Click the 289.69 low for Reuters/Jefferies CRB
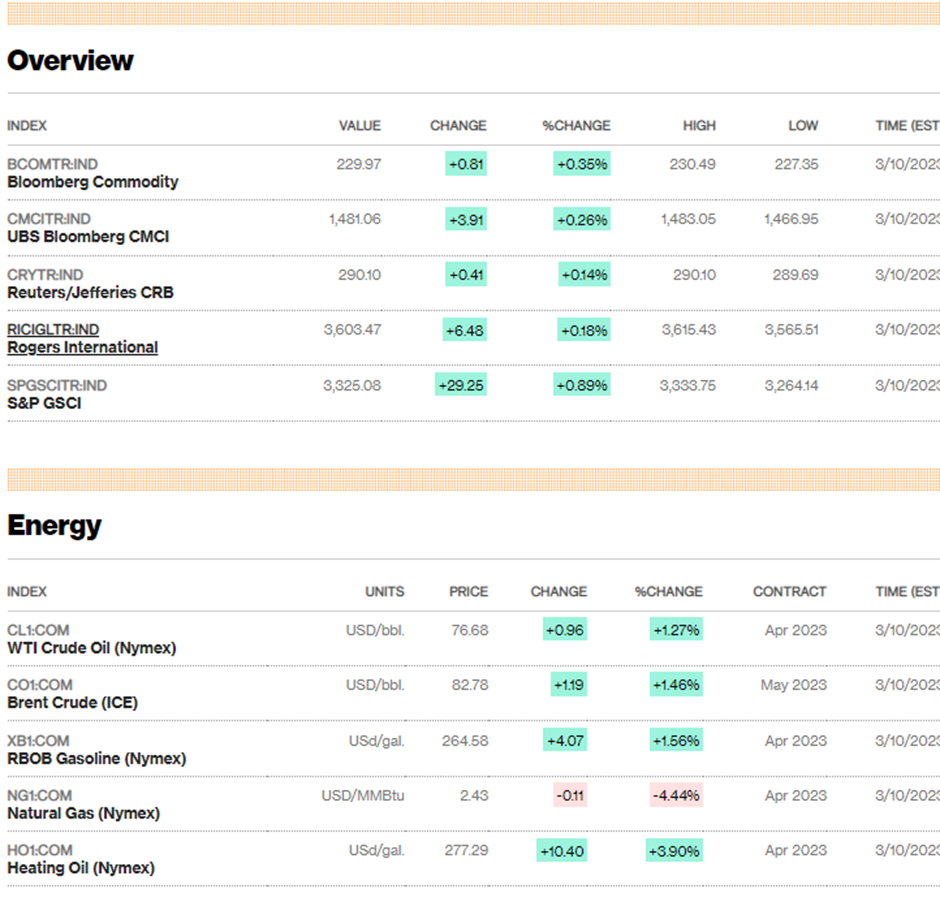The image size is (940, 906). [795, 275]
